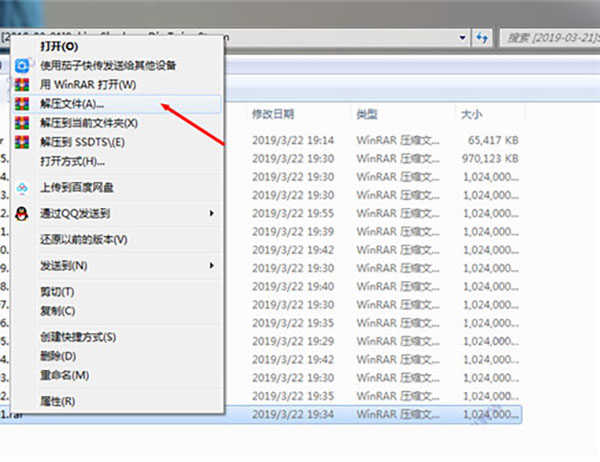
Task: Select 复制(C) in the context menu
Action: (x=57, y=310)
